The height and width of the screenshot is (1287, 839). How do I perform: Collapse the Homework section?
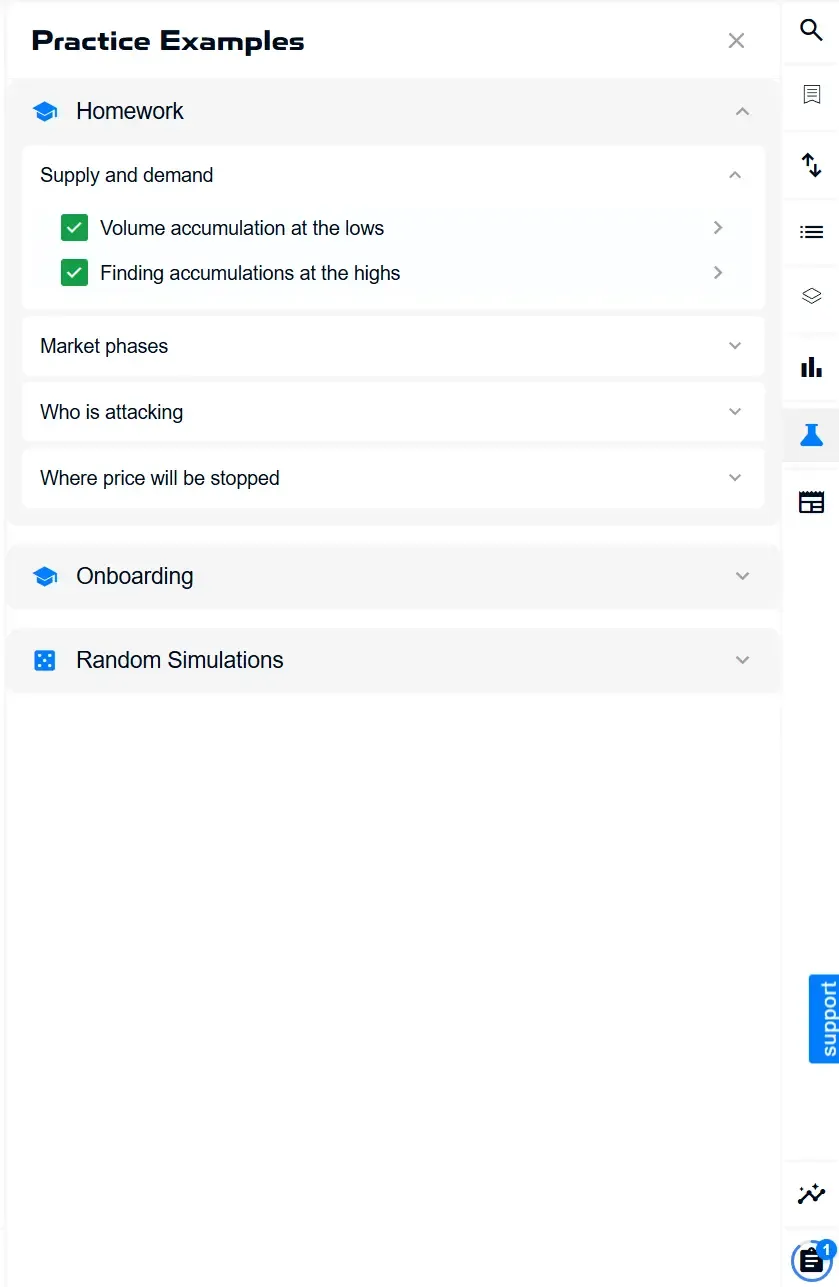742,111
